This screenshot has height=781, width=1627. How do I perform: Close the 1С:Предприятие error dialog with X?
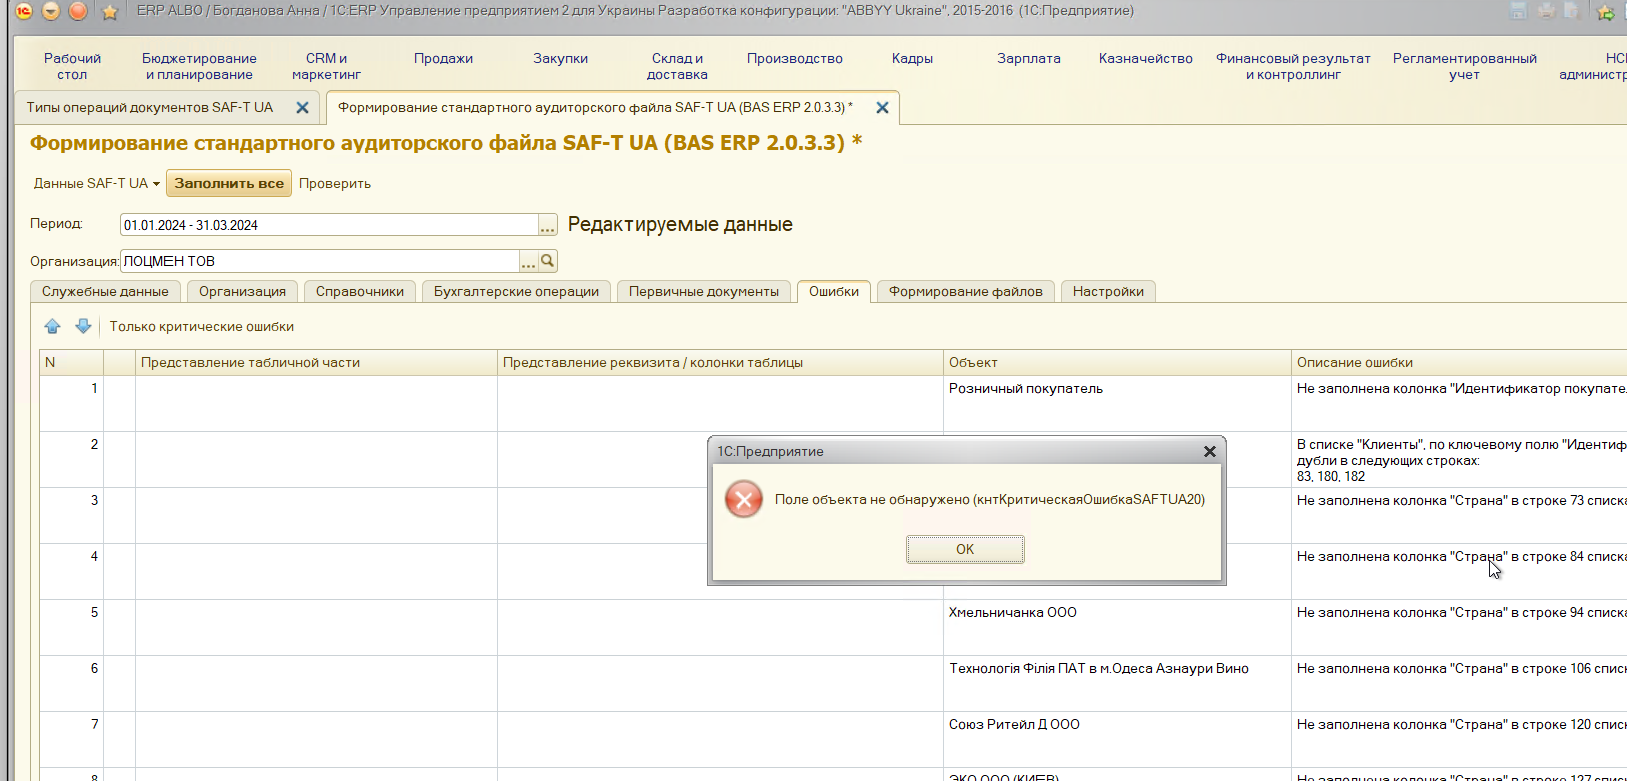click(1210, 451)
